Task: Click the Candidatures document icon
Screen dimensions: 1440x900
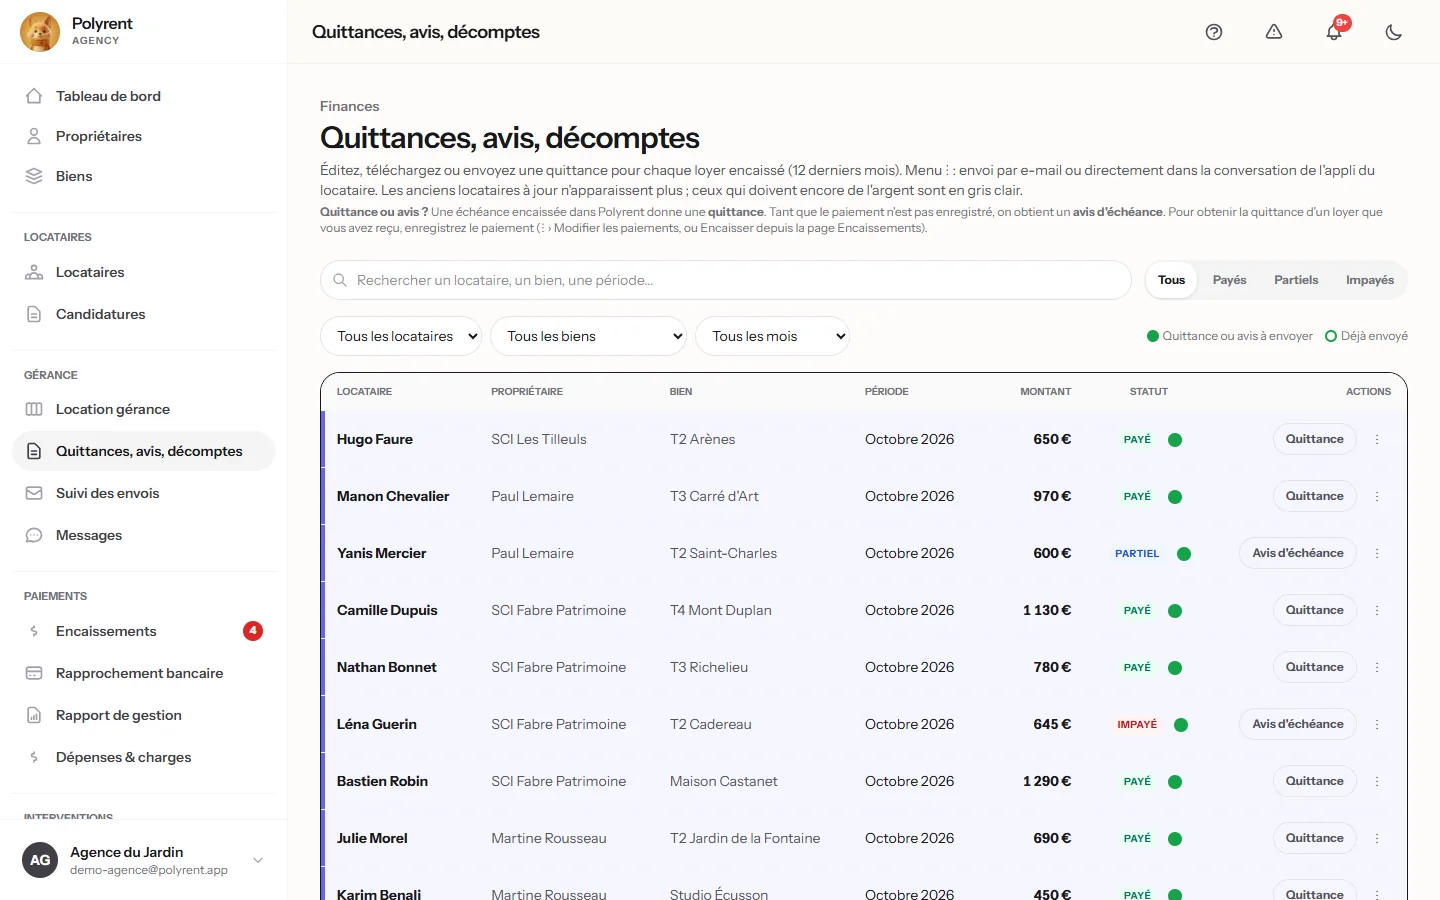Action: tap(34, 314)
